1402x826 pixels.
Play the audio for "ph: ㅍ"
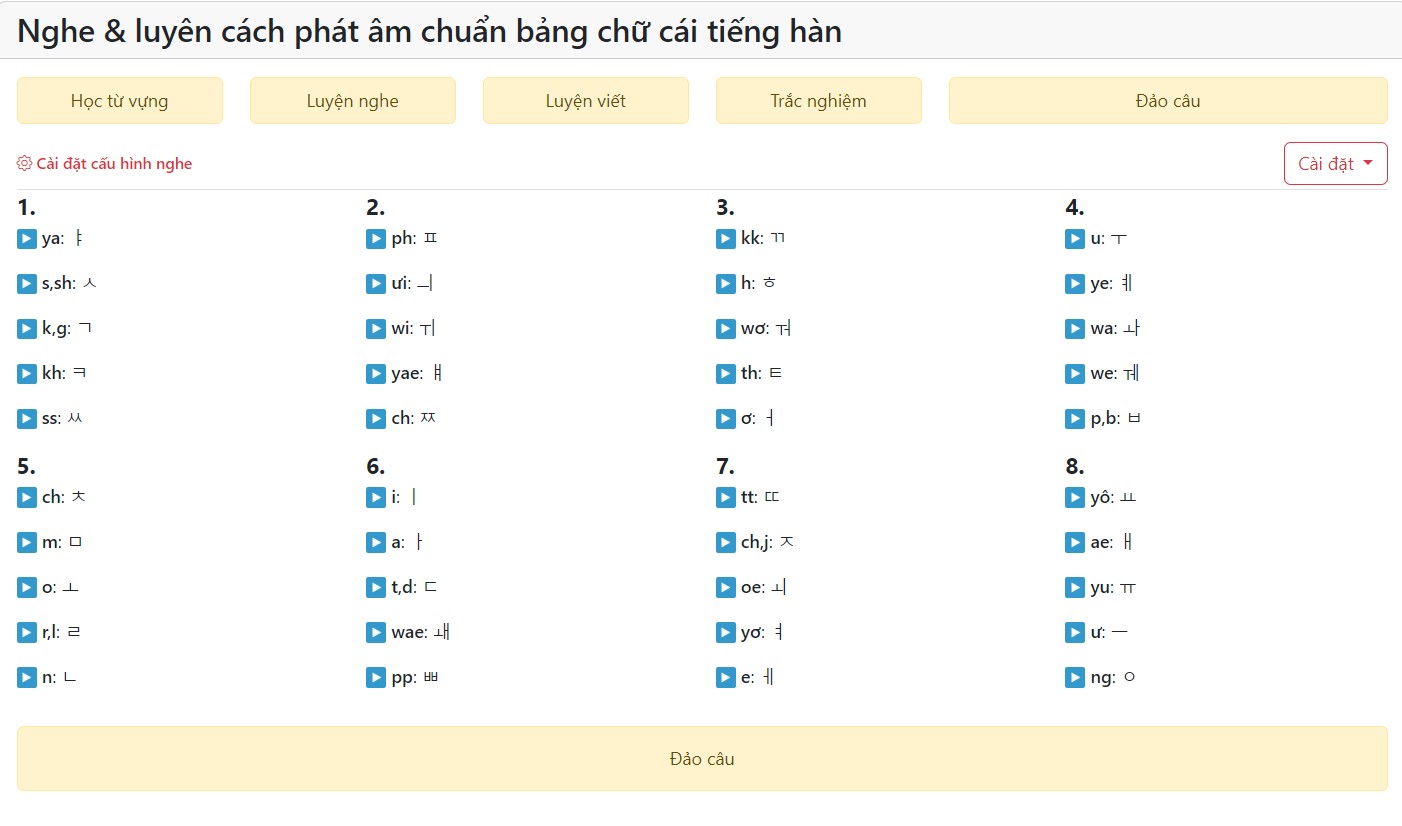click(x=375, y=238)
